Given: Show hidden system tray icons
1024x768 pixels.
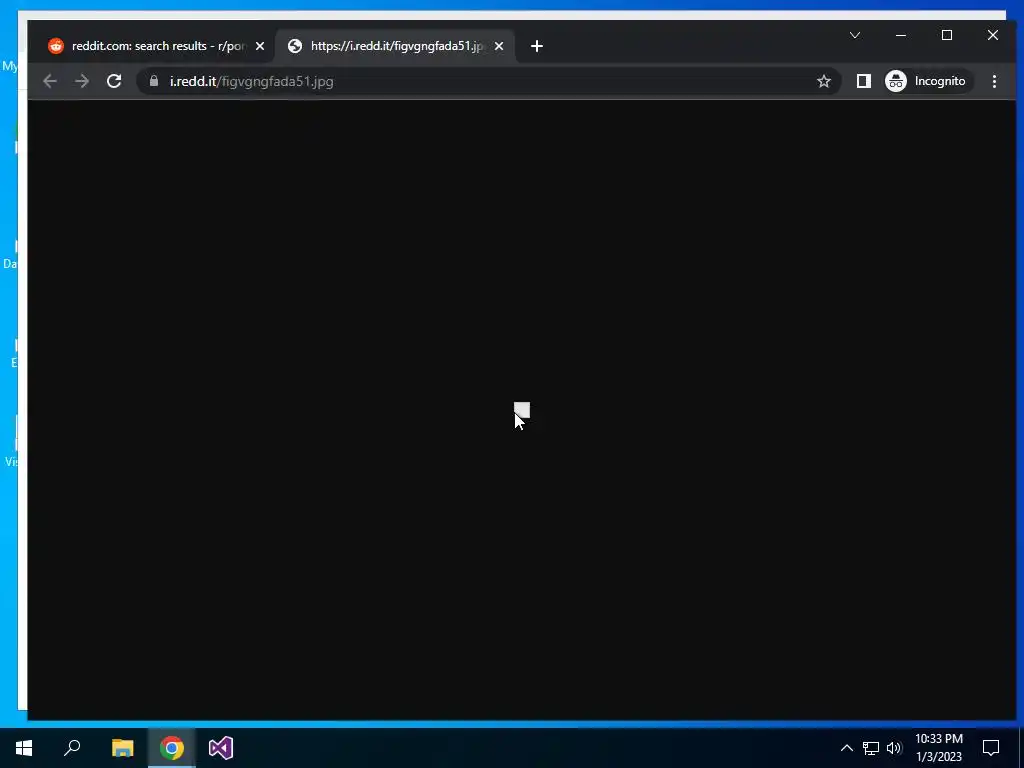Looking at the screenshot, I should coord(846,748).
